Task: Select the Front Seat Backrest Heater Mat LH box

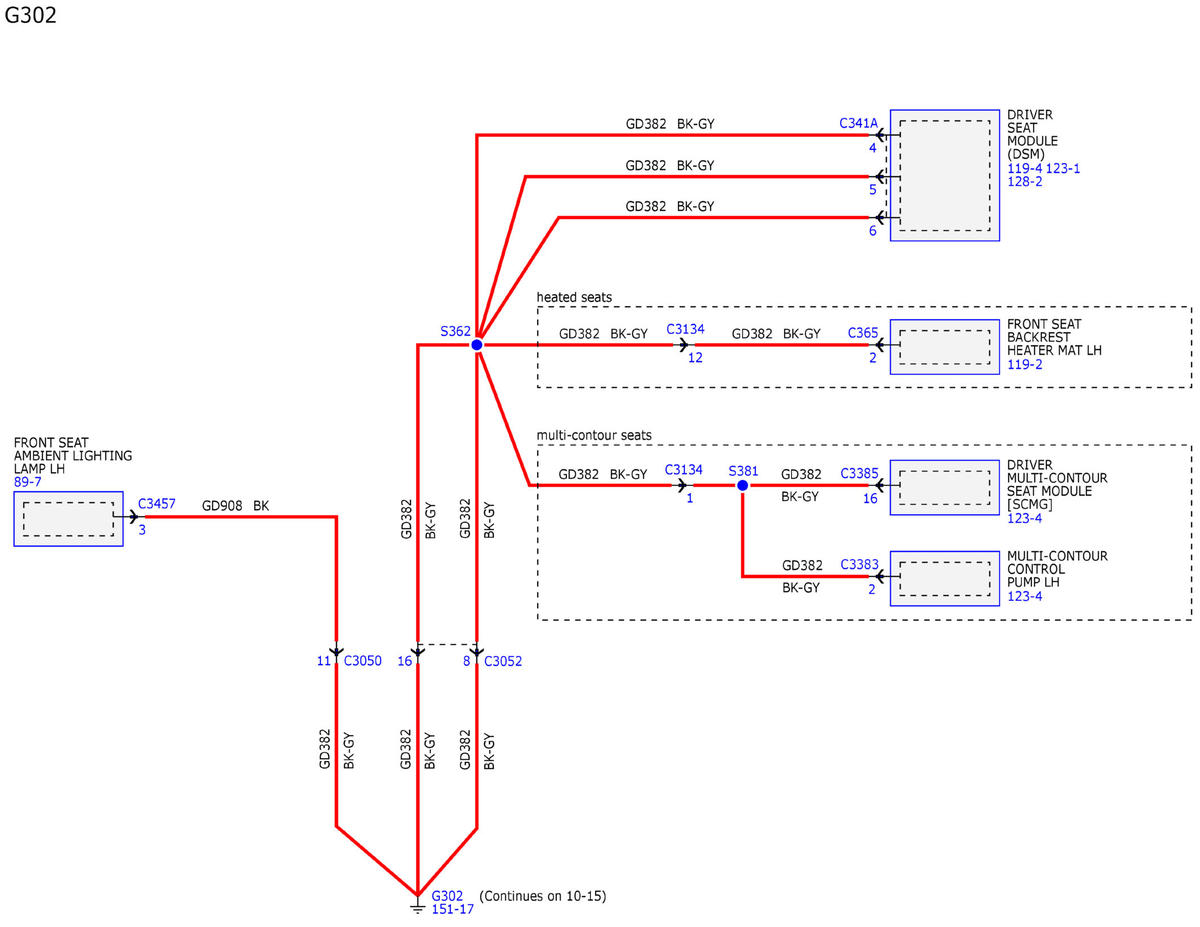Action: coord(945,346)
